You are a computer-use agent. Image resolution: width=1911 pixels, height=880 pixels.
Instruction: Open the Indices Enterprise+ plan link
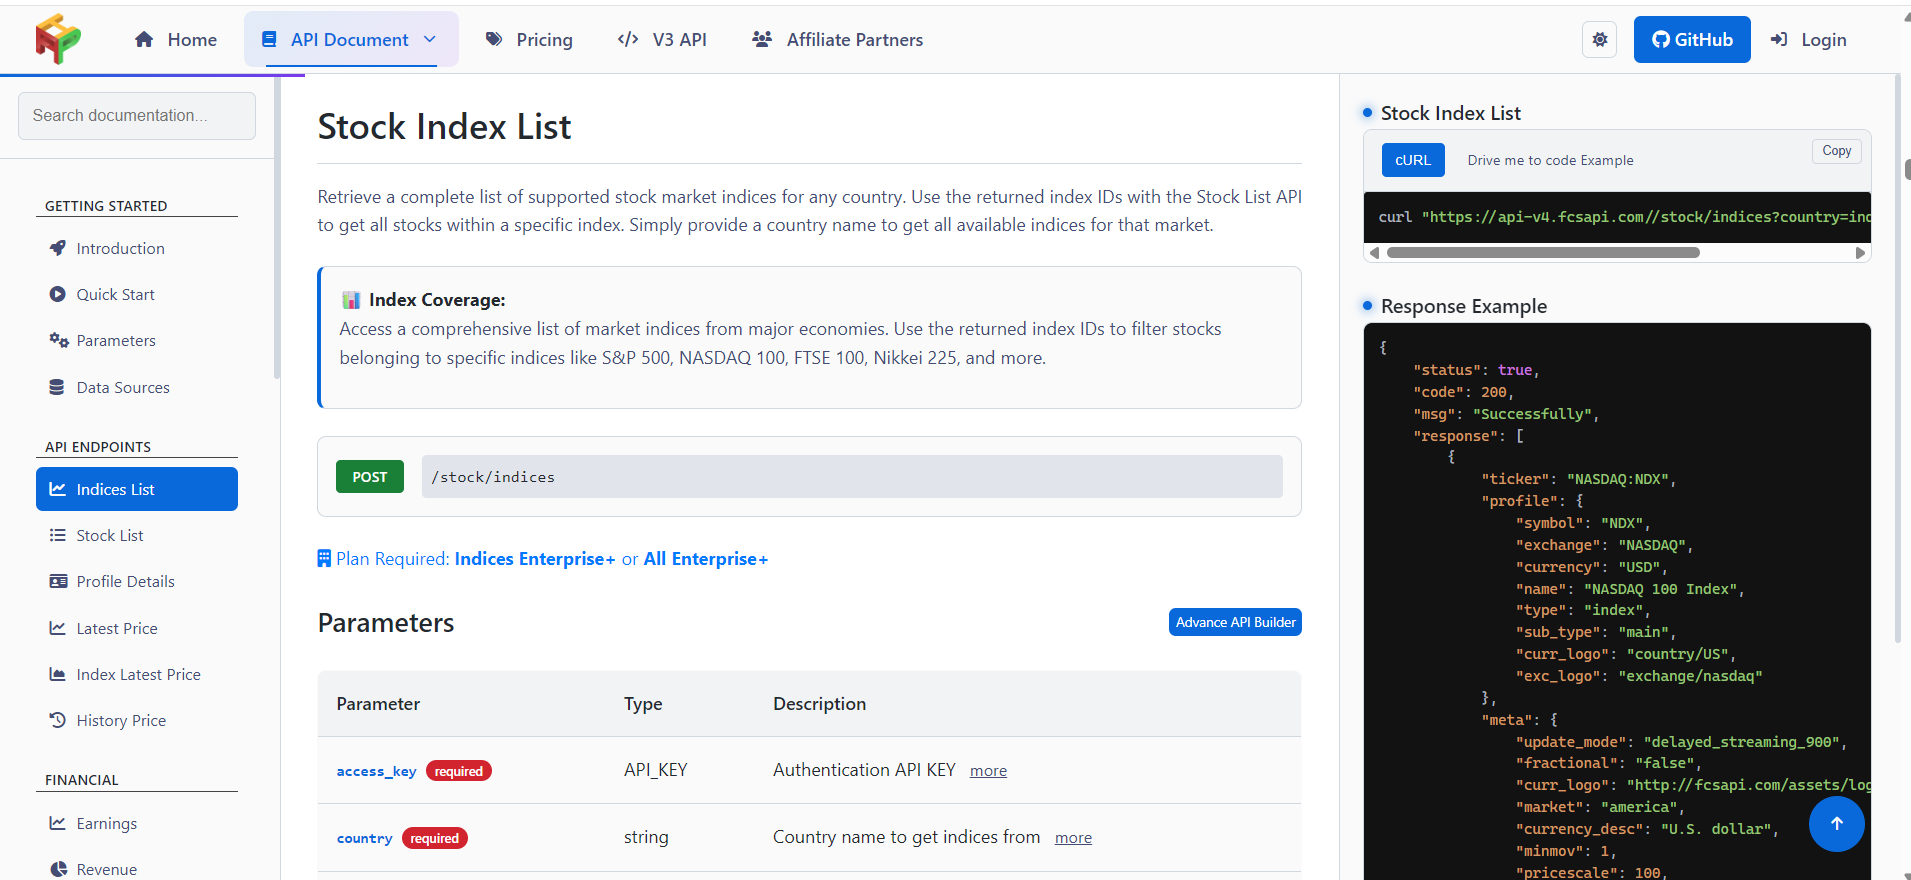535,559
